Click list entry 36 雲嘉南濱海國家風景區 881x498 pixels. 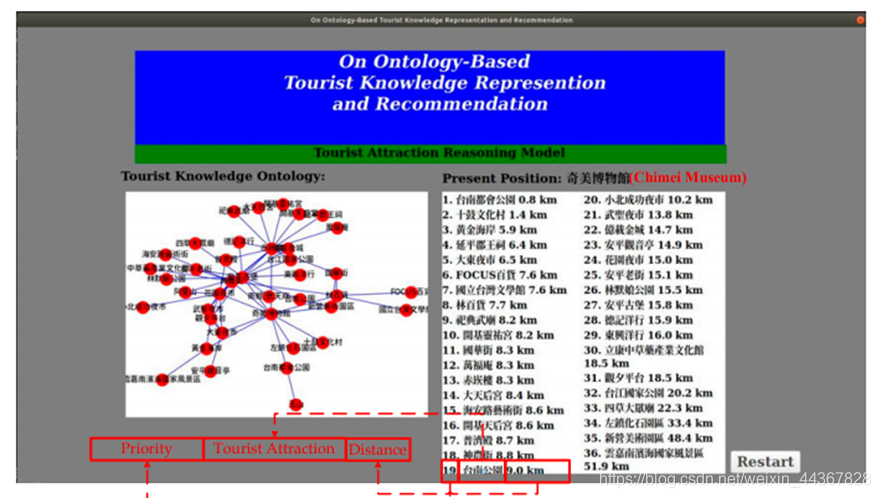click(644, 459)
